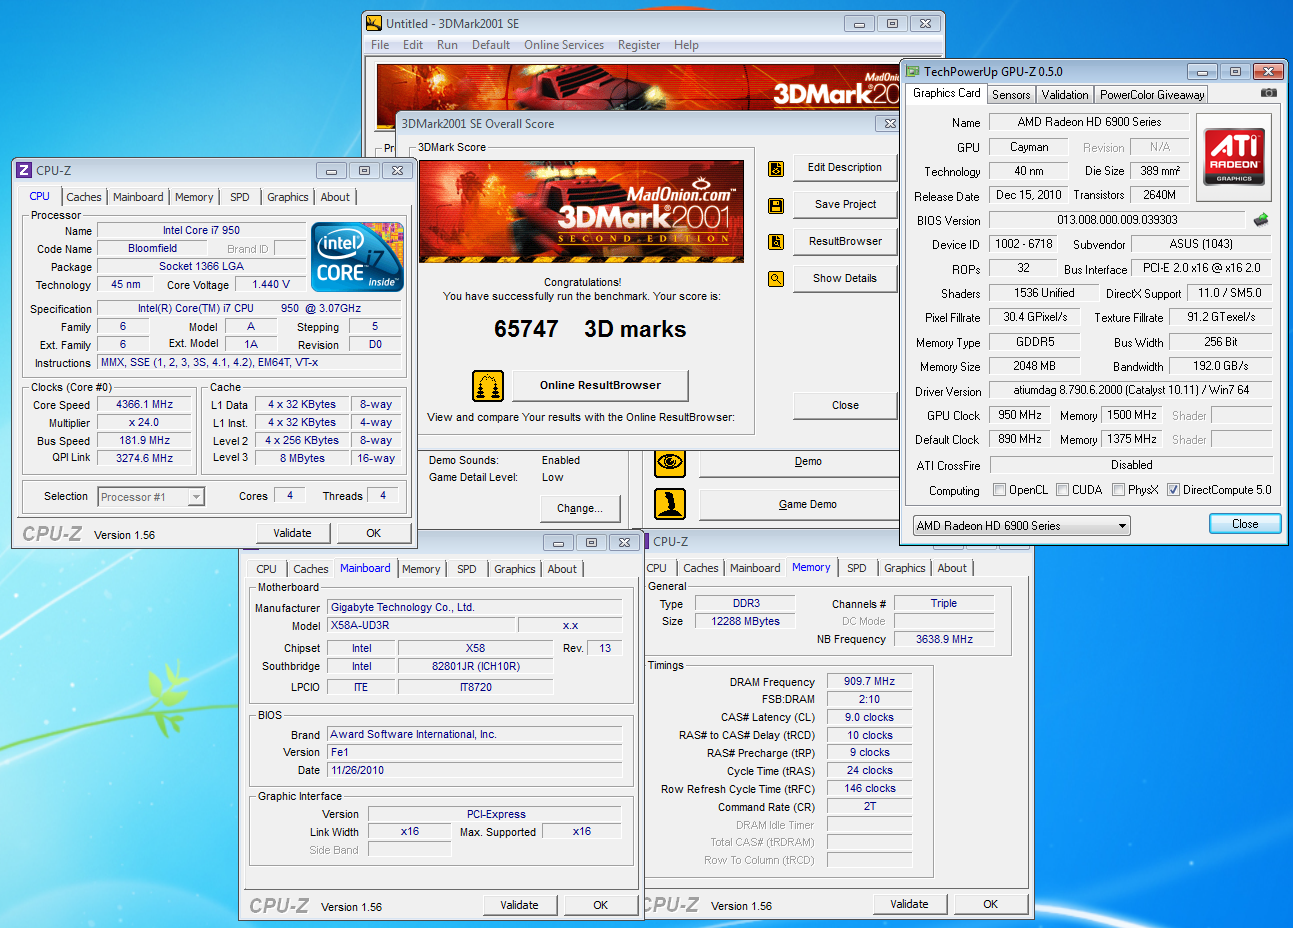Open the Online Services menu
1293x928 pixels.
(x=564, y=45)
